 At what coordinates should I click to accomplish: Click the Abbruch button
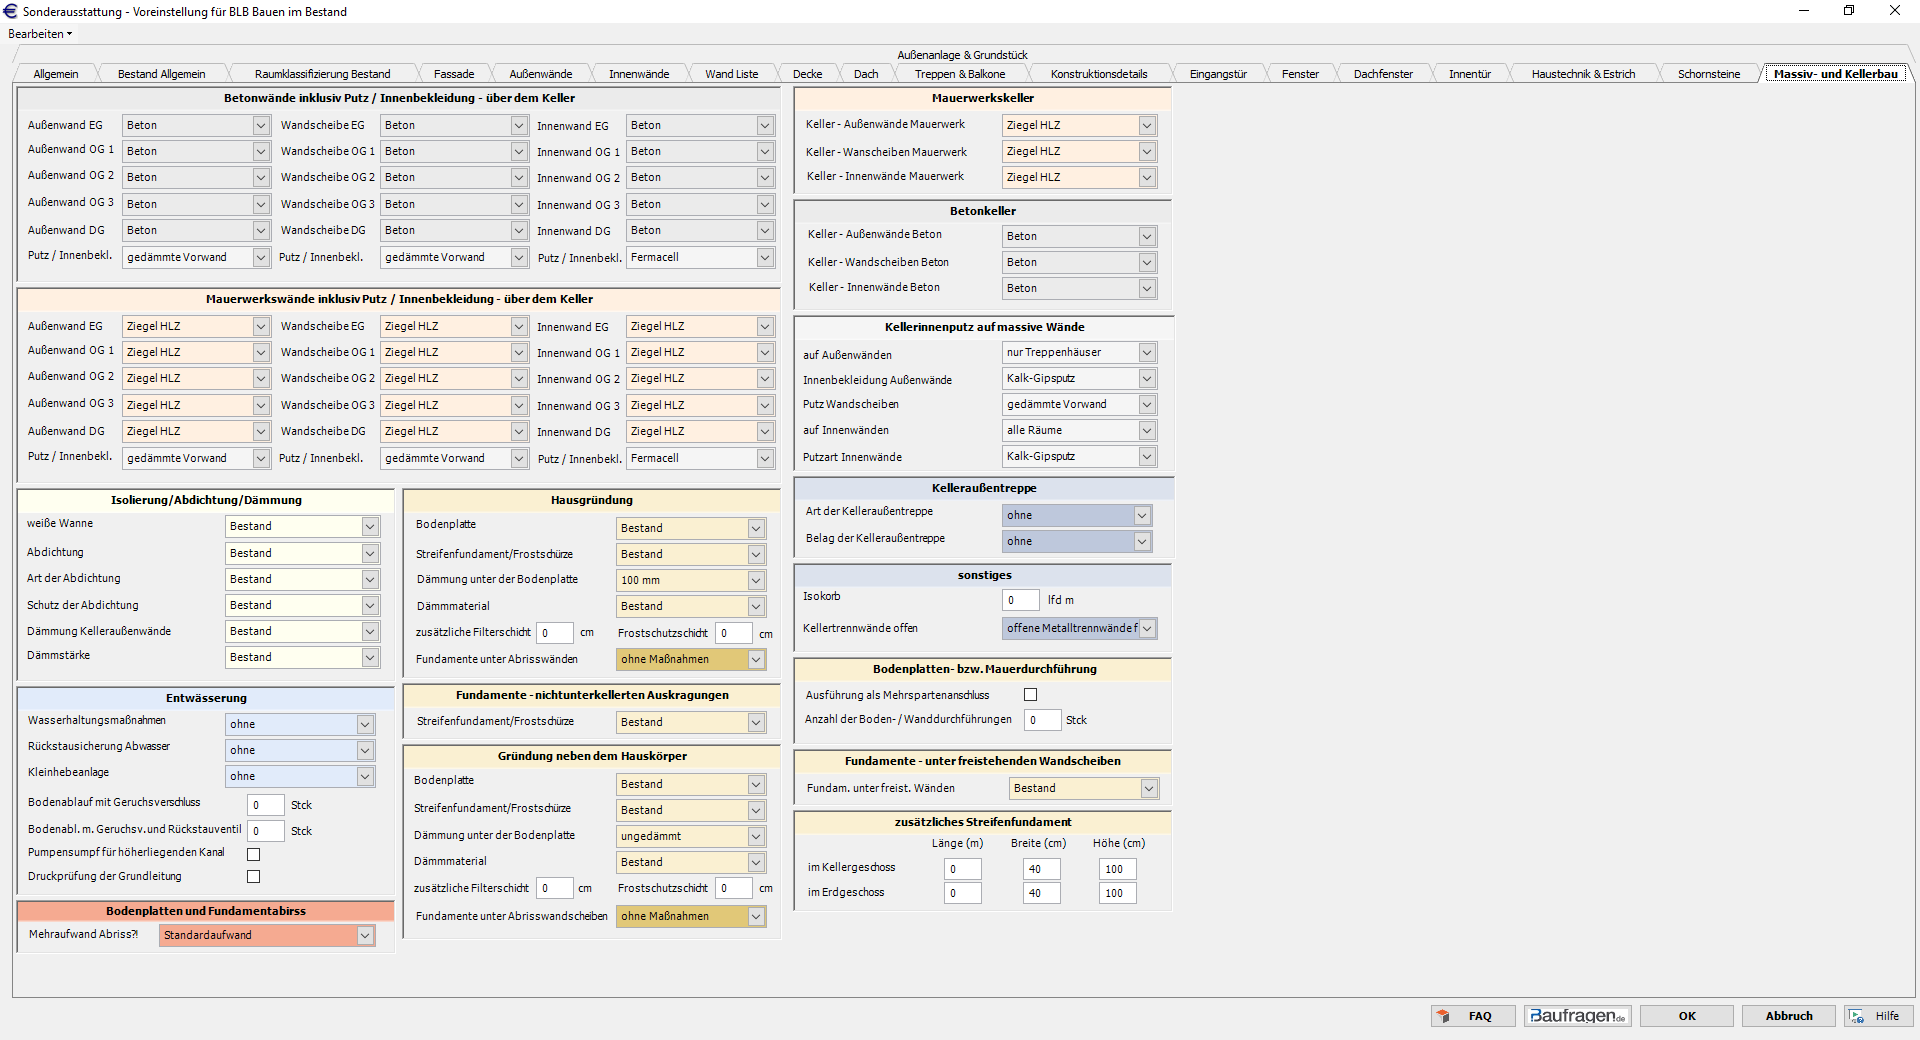pos(1788,1016)
